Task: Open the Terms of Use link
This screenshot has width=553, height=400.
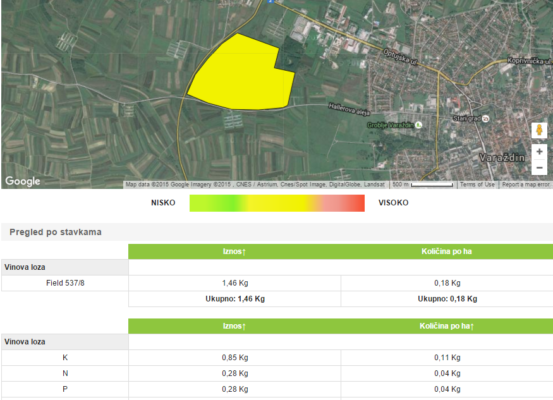Action: [x=477, y=184]
